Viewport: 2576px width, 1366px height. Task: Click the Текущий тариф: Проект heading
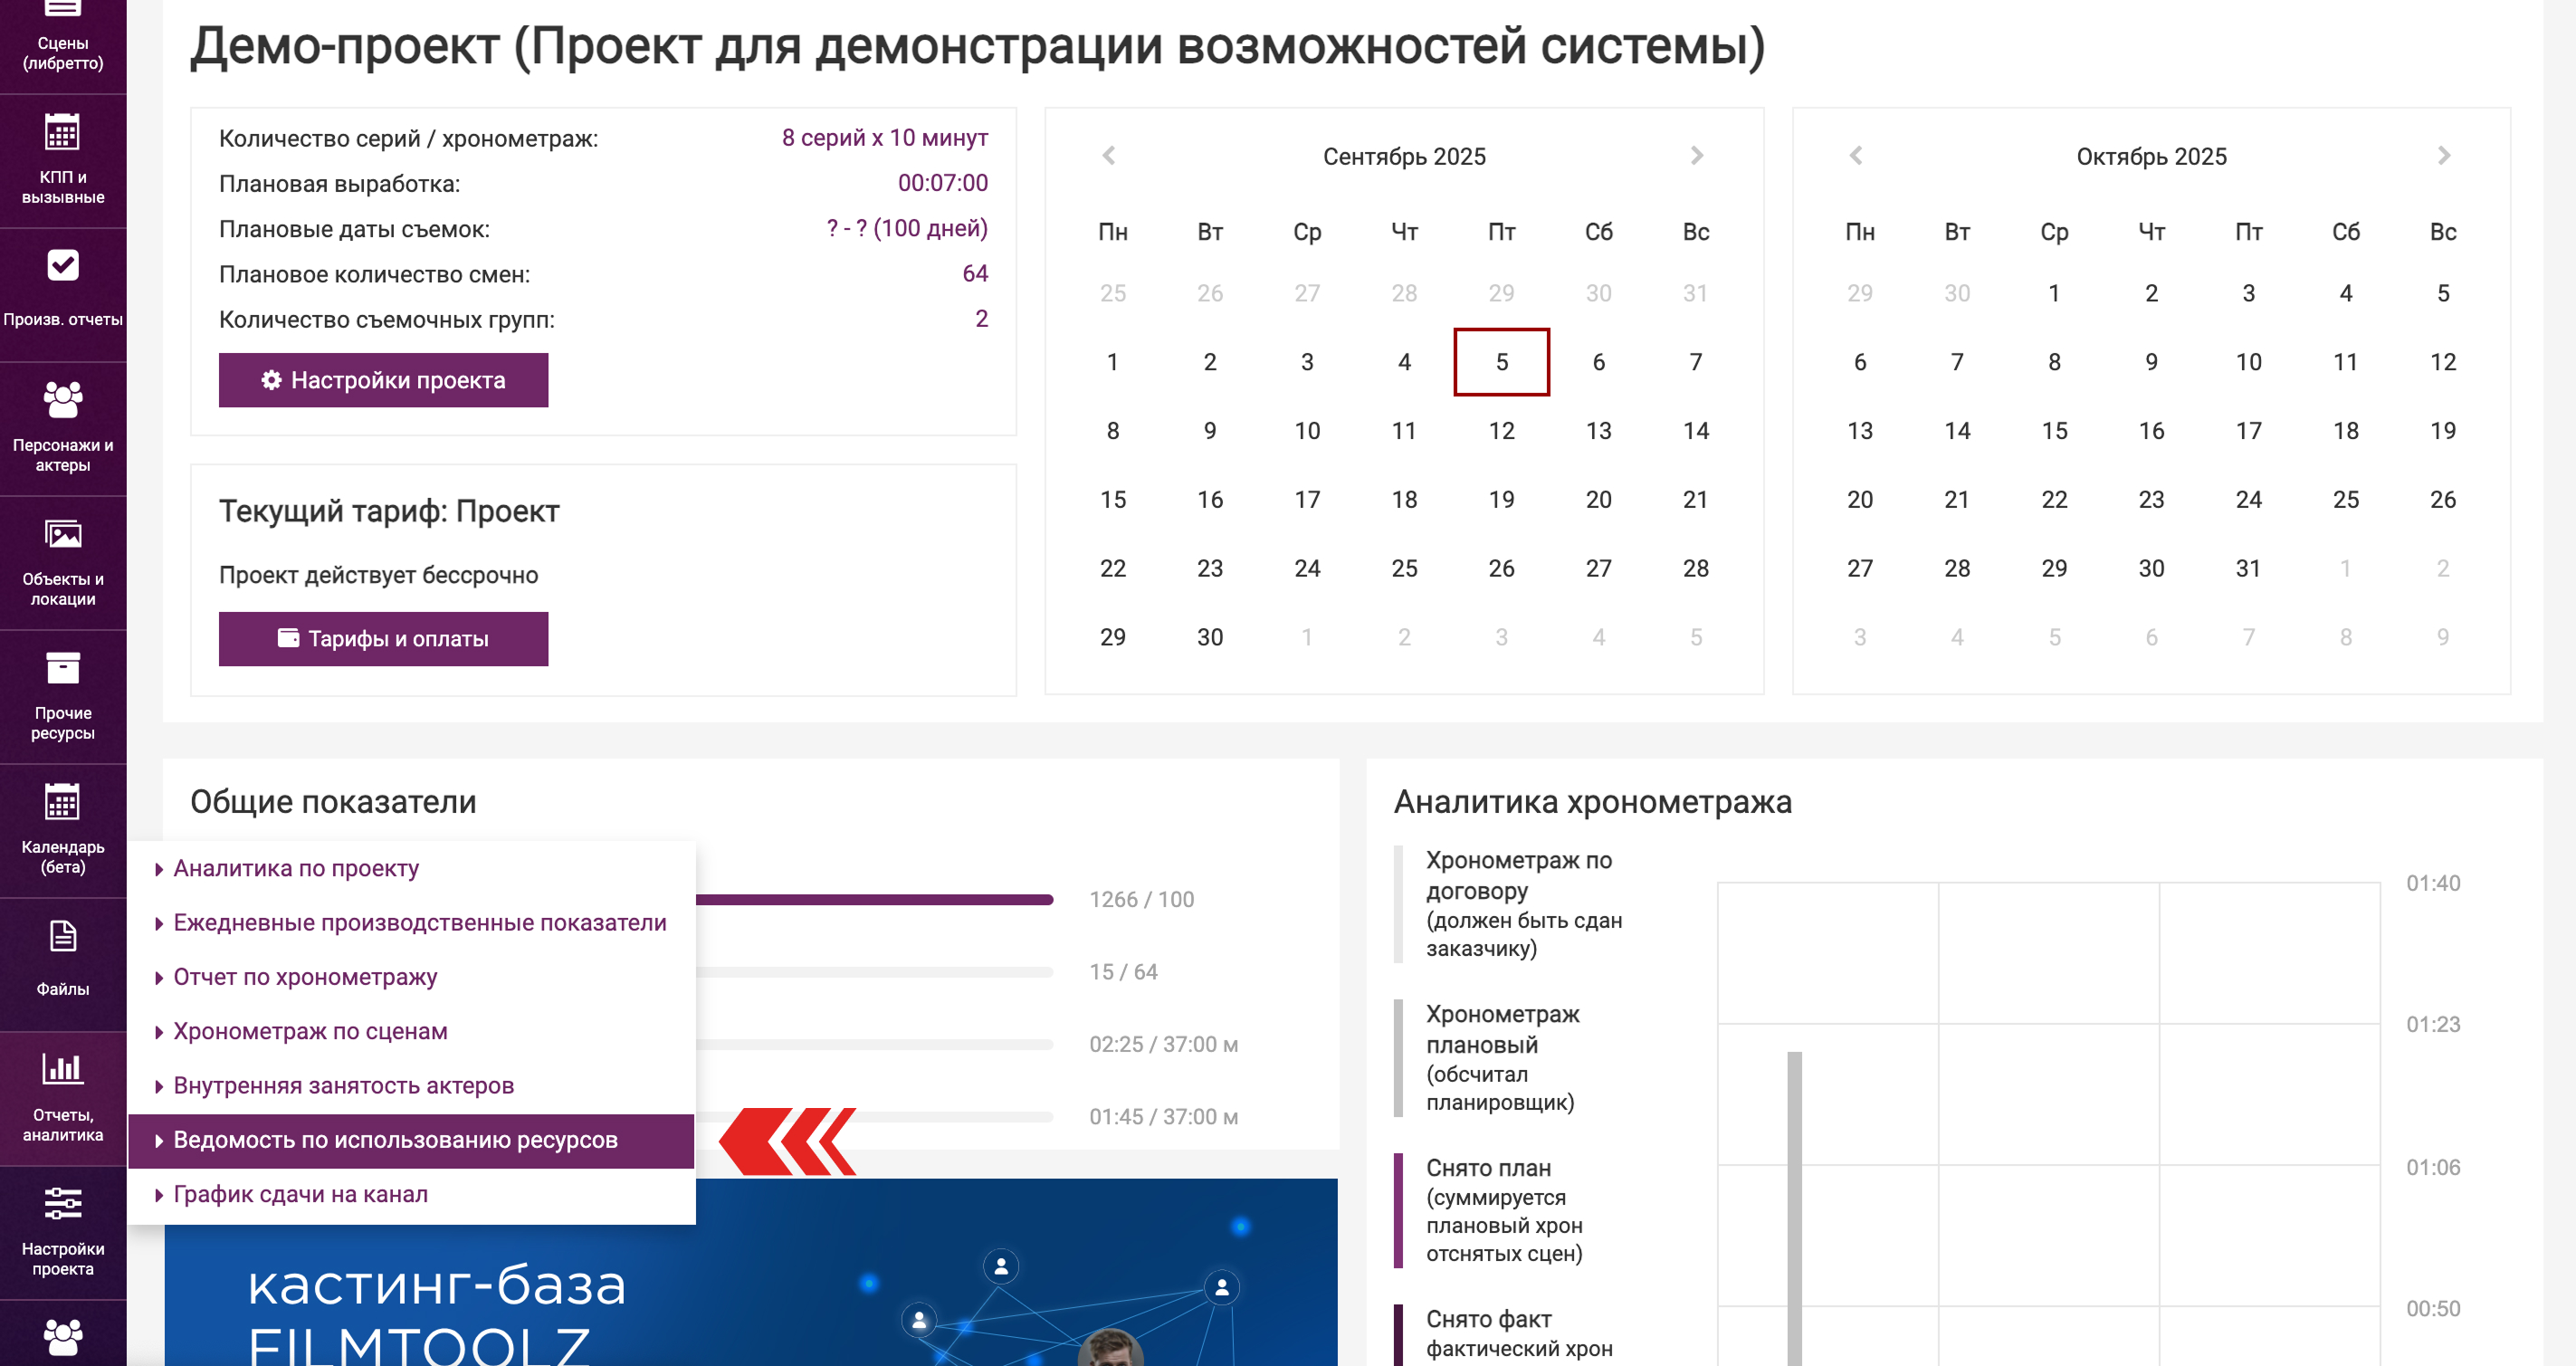389,512
